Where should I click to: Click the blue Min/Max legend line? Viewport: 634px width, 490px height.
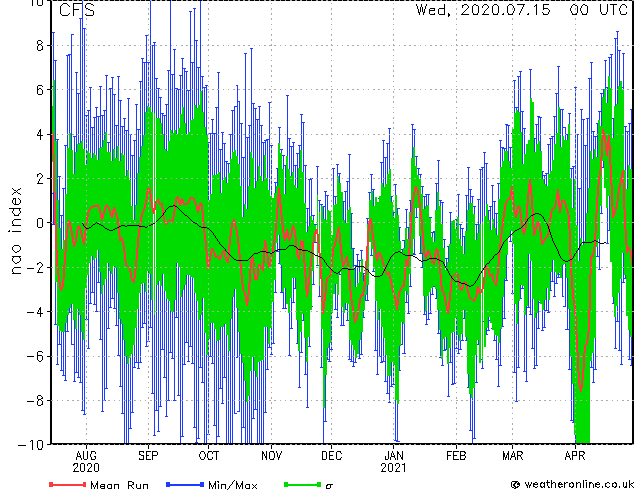pyautogui.click(x=185, y=484)
